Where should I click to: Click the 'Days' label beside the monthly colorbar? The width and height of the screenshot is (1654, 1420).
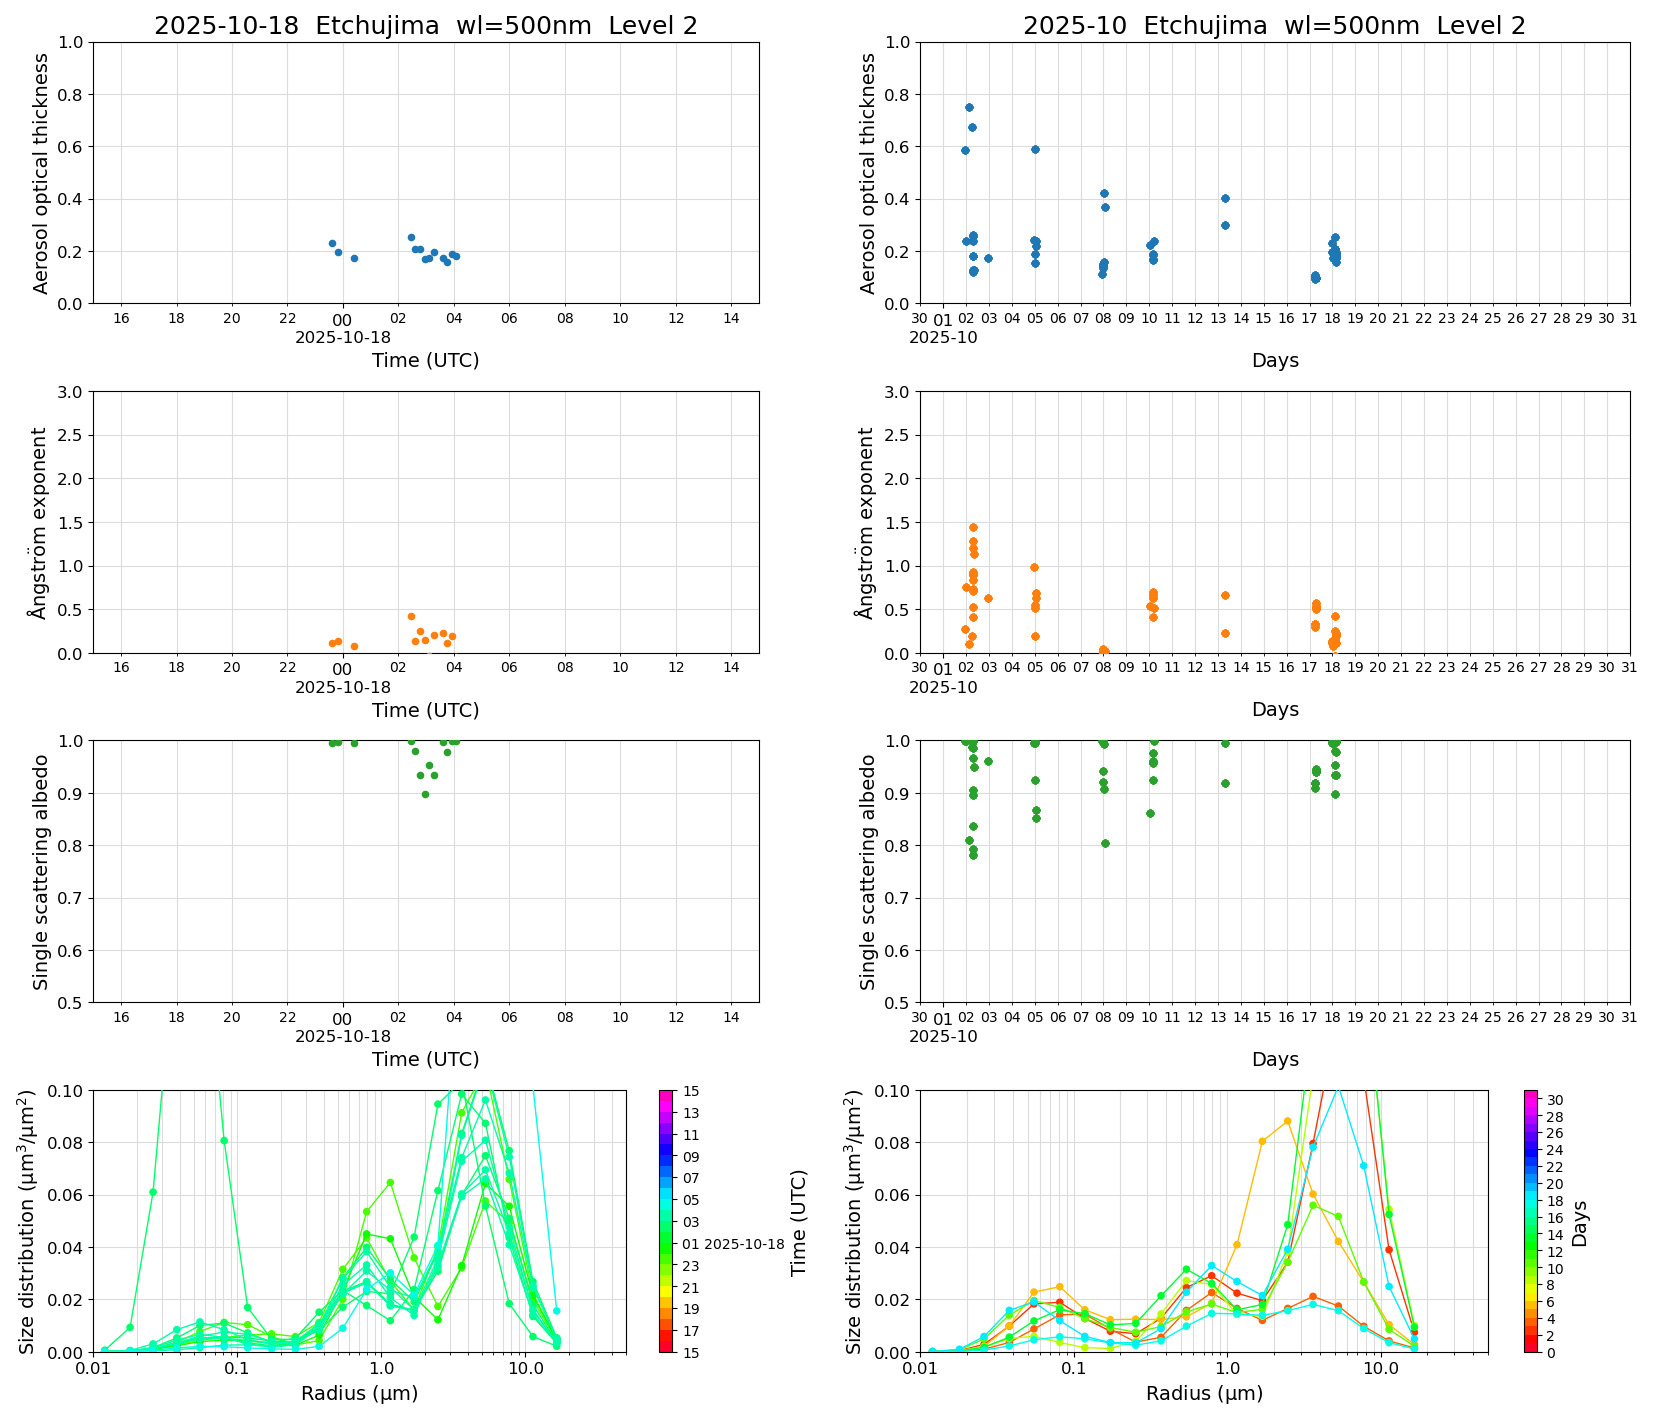pos(1580,1222)
